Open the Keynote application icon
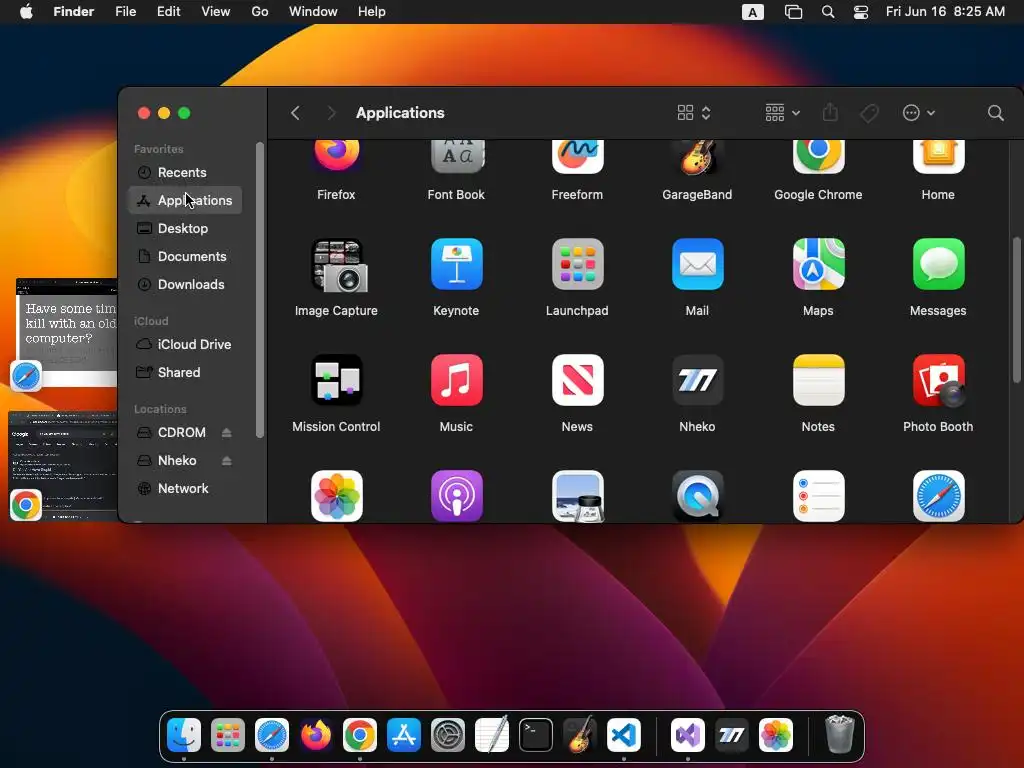 (456, 264)
